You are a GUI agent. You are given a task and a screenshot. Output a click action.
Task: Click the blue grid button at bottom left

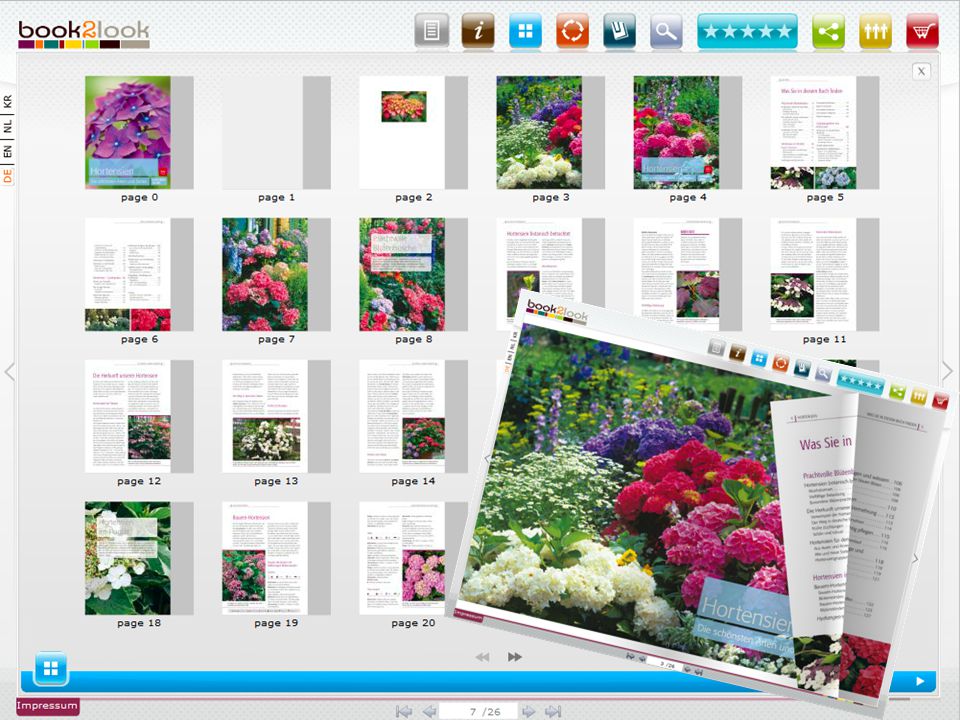coord(51,669)
